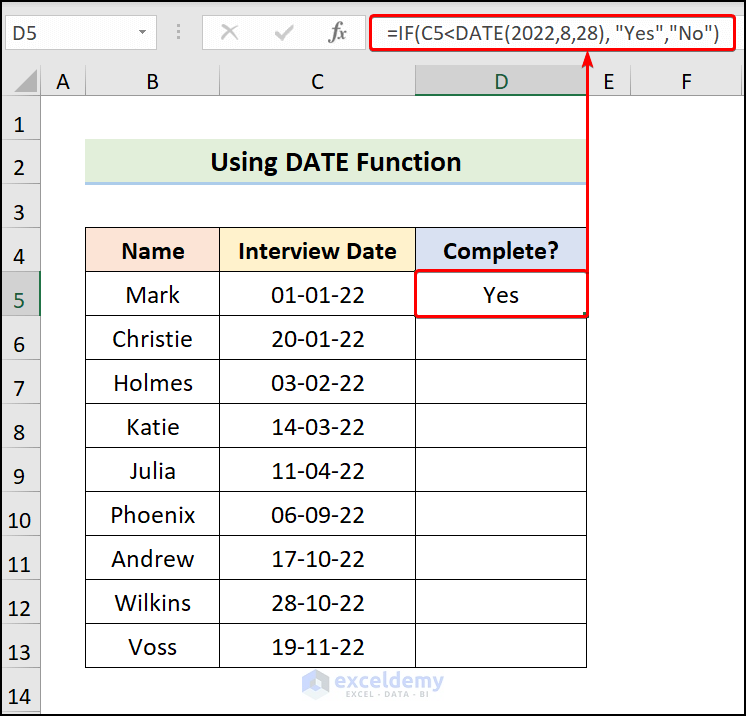Select empty Complete? cell in Katie's row
This screenshot has width=746, height=716.
click(501, 426)
